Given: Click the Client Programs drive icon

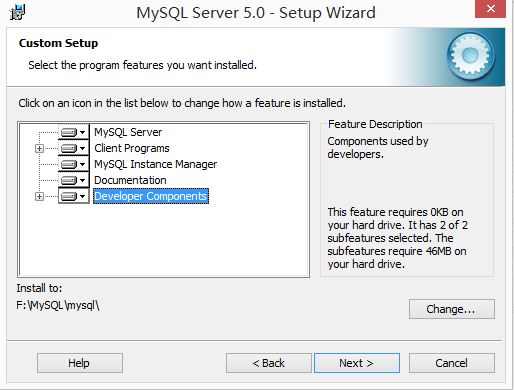Looking at the screenshot, I should 69,148.
